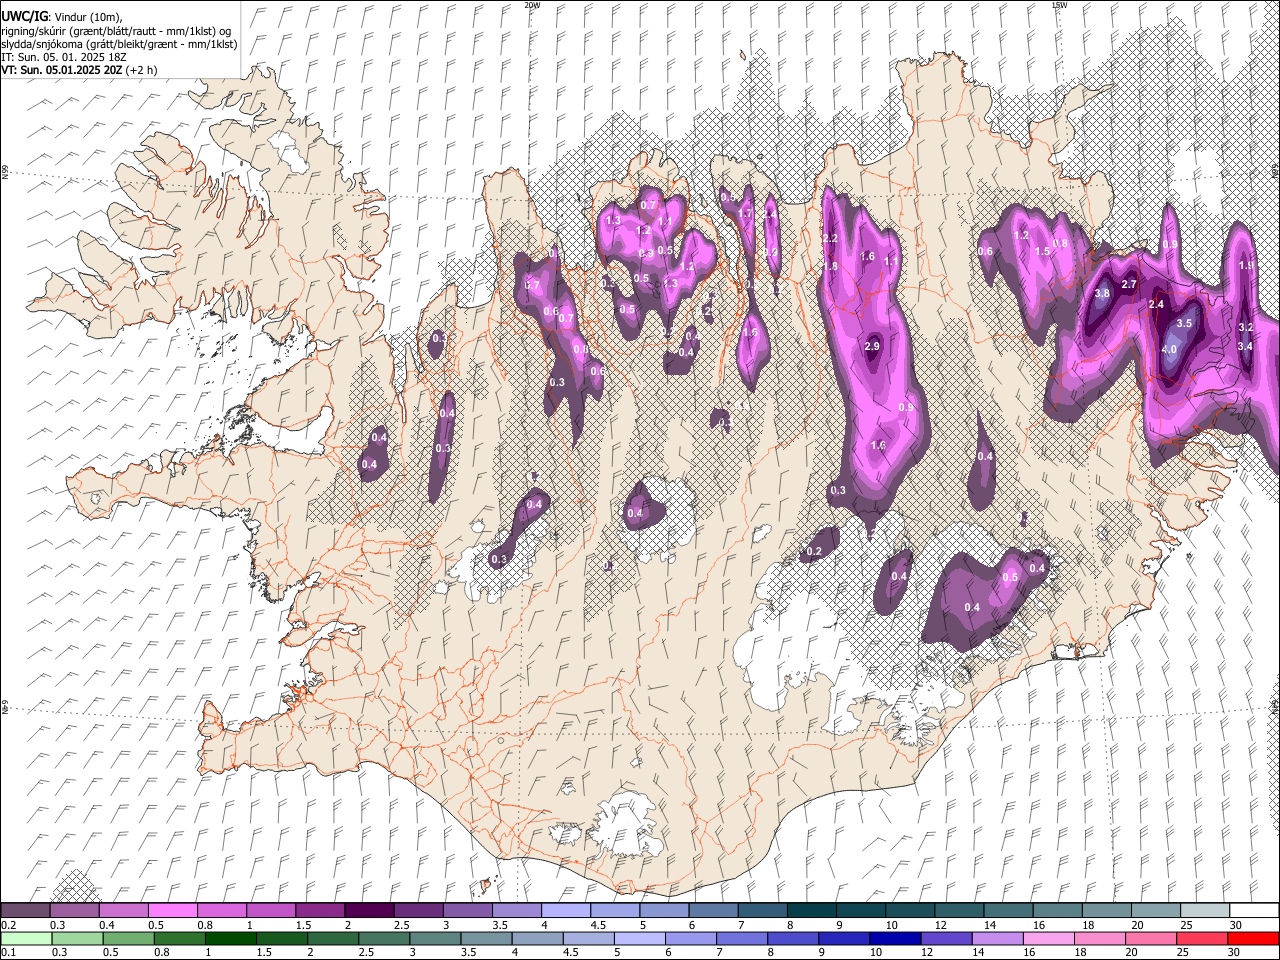
Task: Select bright pink top-row swatch 0.5 to 0.8
Action: (x=173, y=910)
